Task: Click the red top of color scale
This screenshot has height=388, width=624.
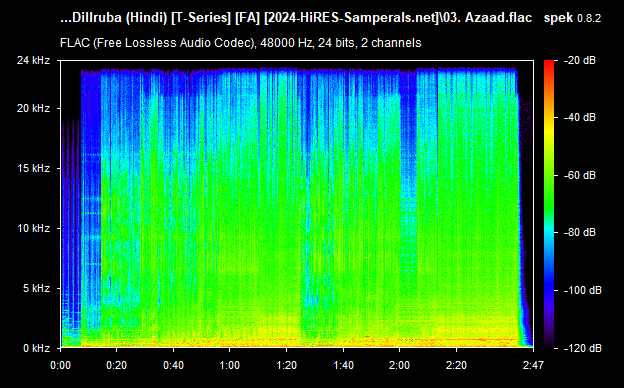Action: click(549, 64)
